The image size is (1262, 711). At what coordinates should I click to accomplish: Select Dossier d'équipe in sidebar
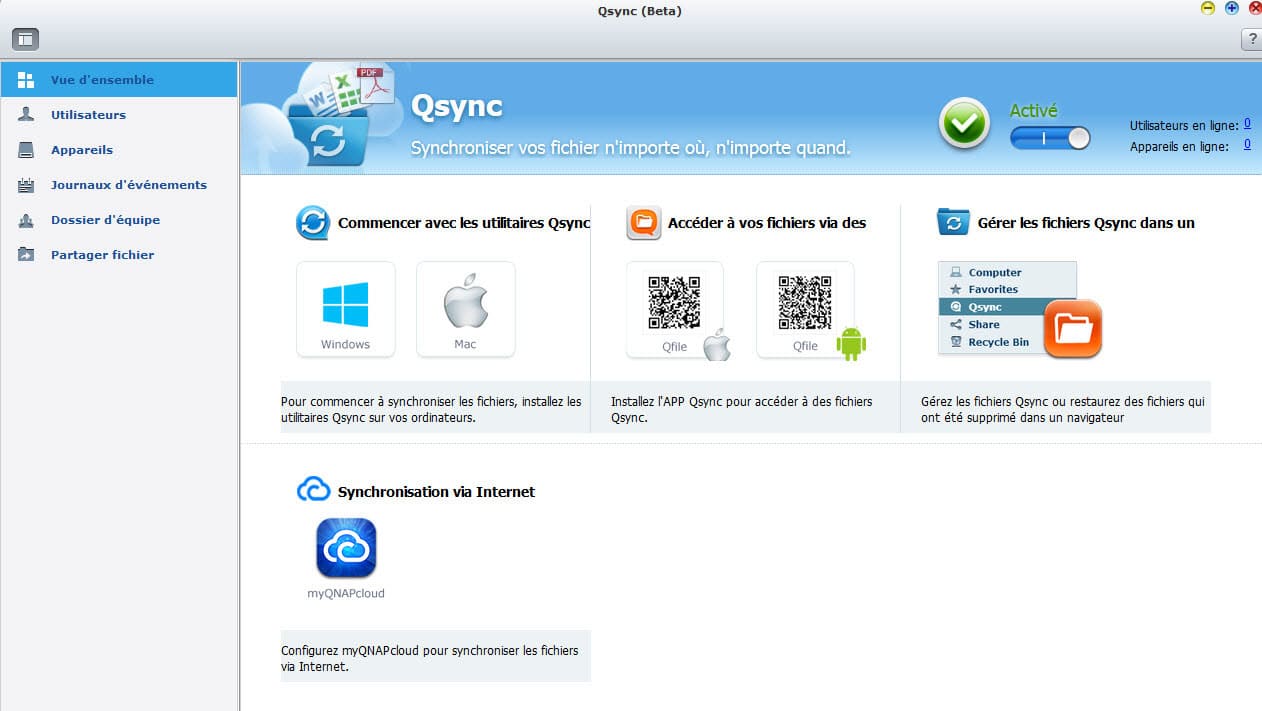(x=105, y=220)
